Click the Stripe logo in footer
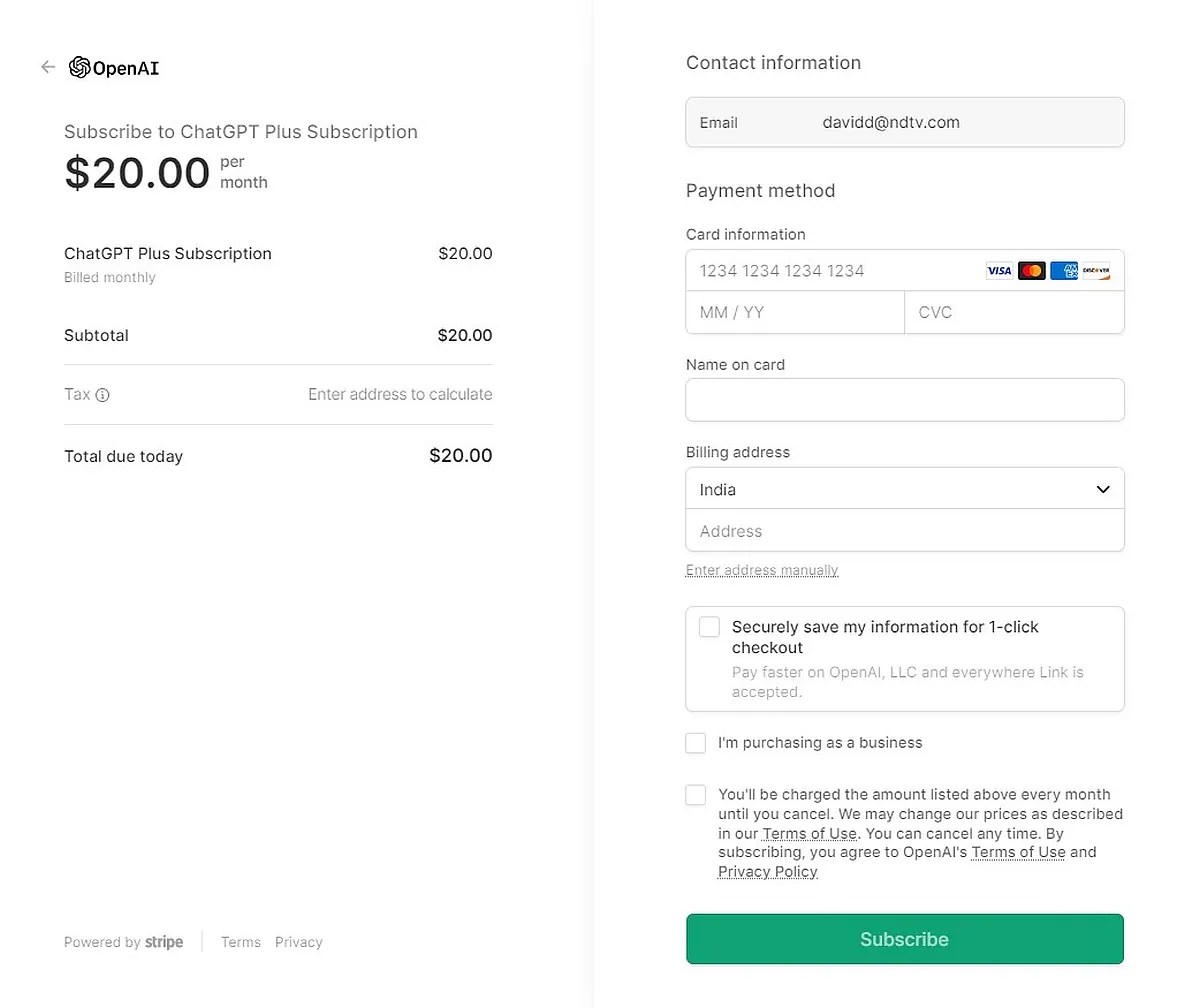Screen dimensions: 1200x1008 click(164, 942)
